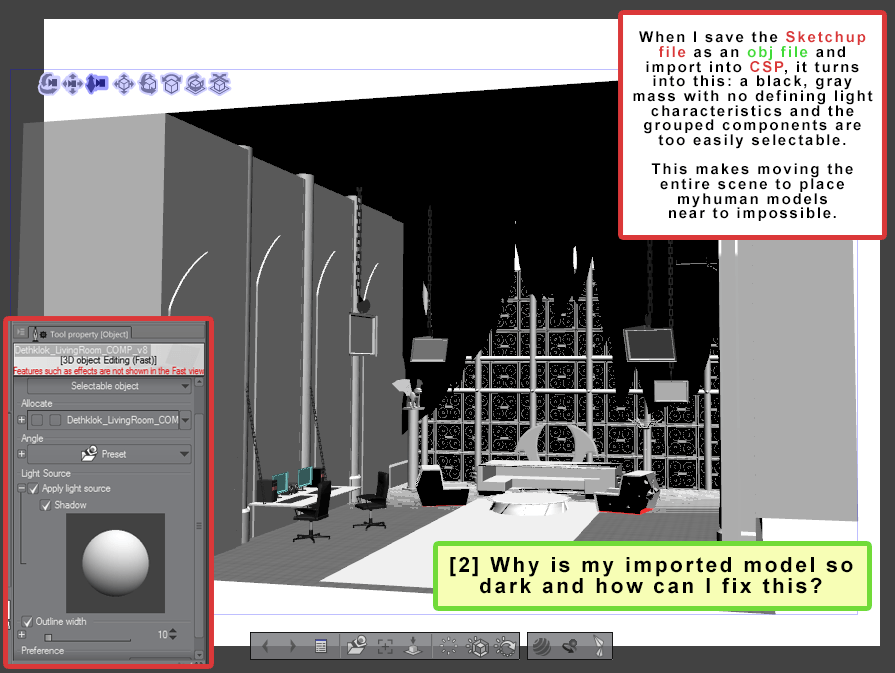The height and width of the screenshot is (673, 895).
Task: Toggle the Apply light source checkbox
Action: click(33, 489)
